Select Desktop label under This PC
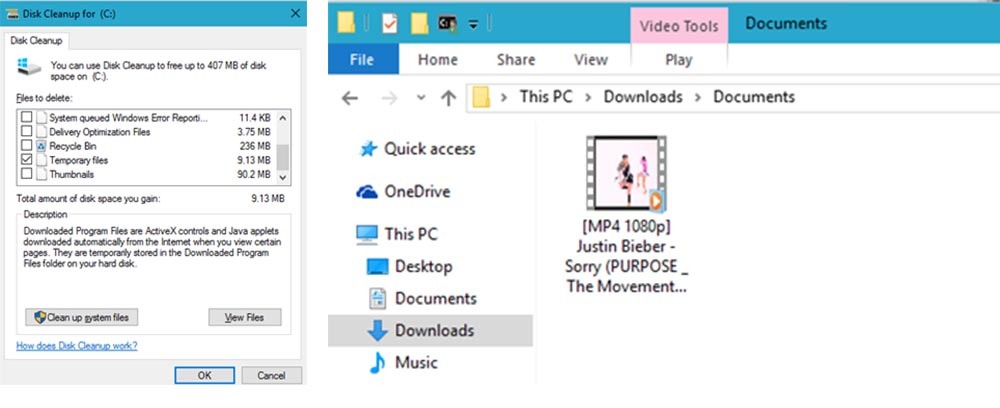 [423, 266]
